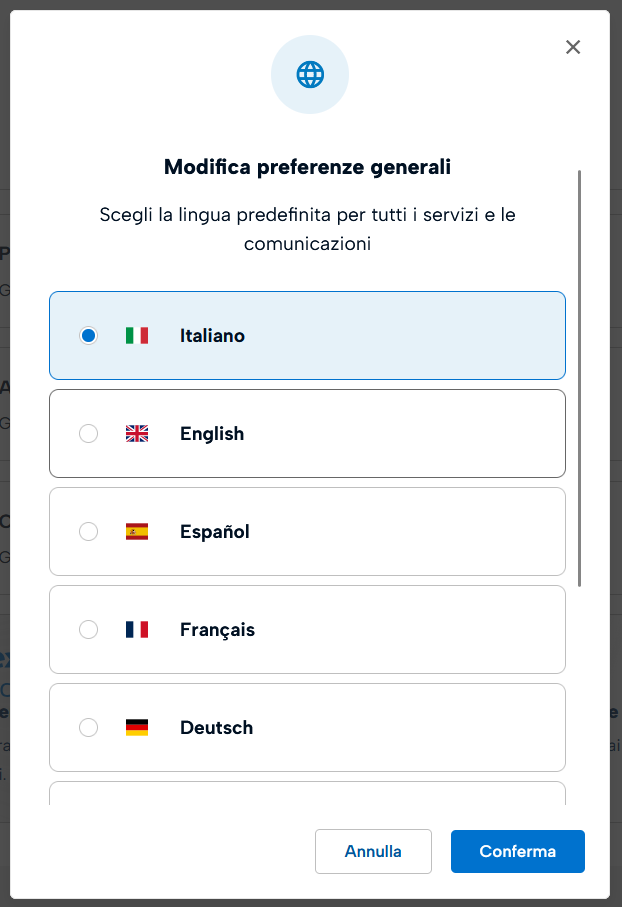This screenshot has height=907, width=622.
Task: Select the Deutsch radio button
Action: point(89,728)
